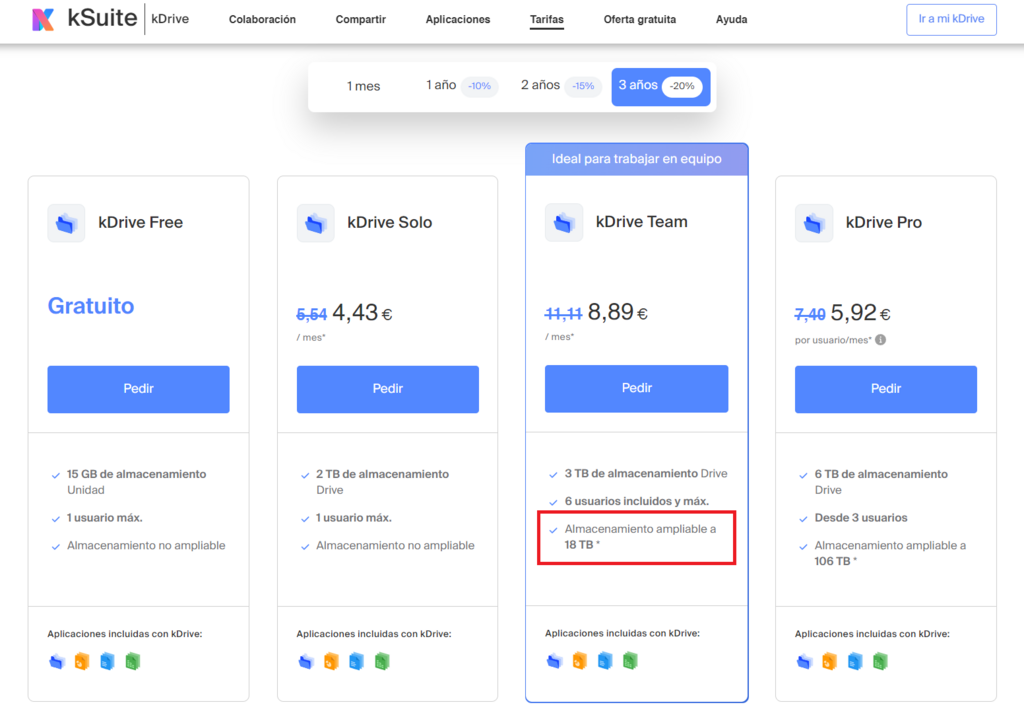
Task: Open the Compartir menu
Action: point(360,20)
